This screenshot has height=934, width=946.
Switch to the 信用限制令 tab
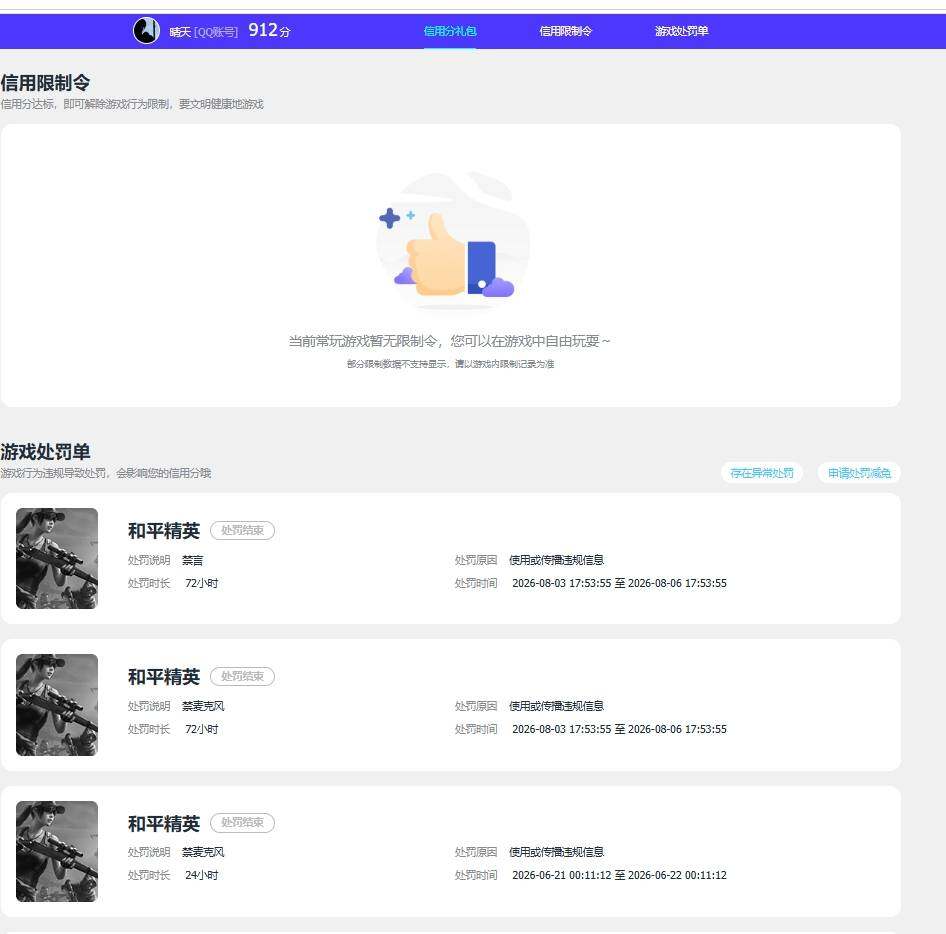click(565, 31)
